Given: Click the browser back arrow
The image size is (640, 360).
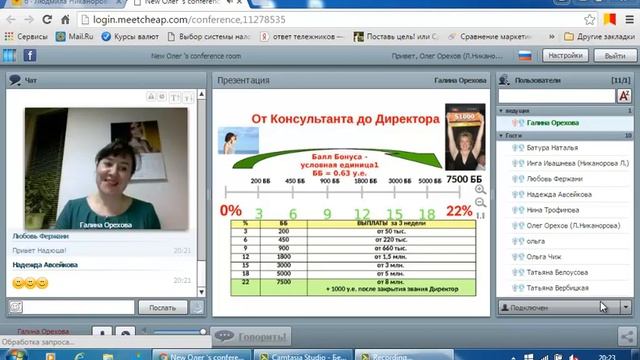Looking at the screenshot, I should [x=11, y=20].
